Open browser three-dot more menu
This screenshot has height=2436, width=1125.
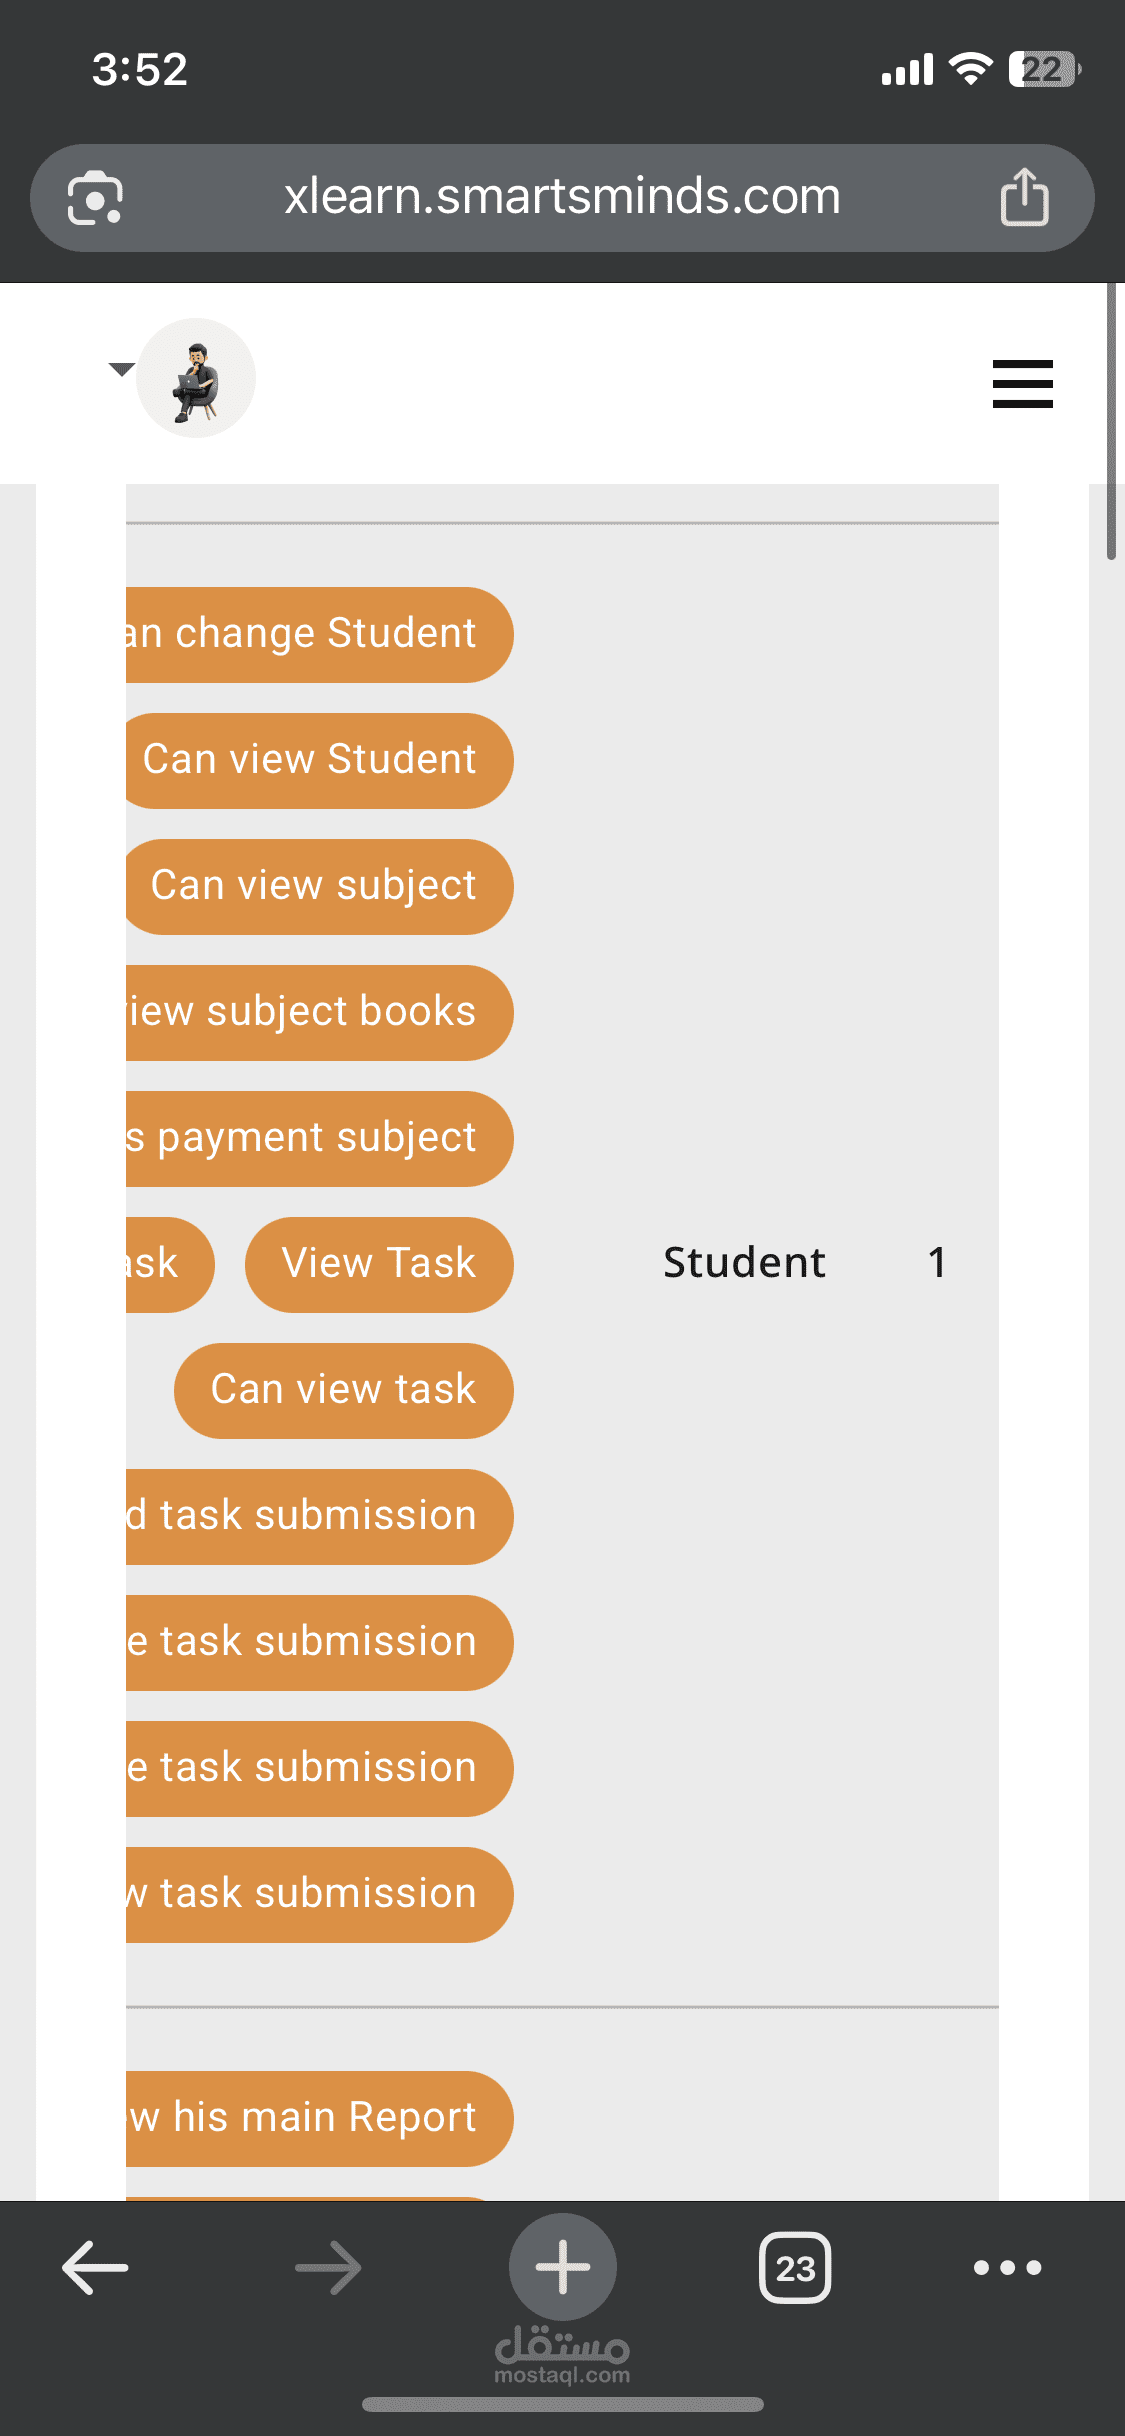[1007, 2267]
